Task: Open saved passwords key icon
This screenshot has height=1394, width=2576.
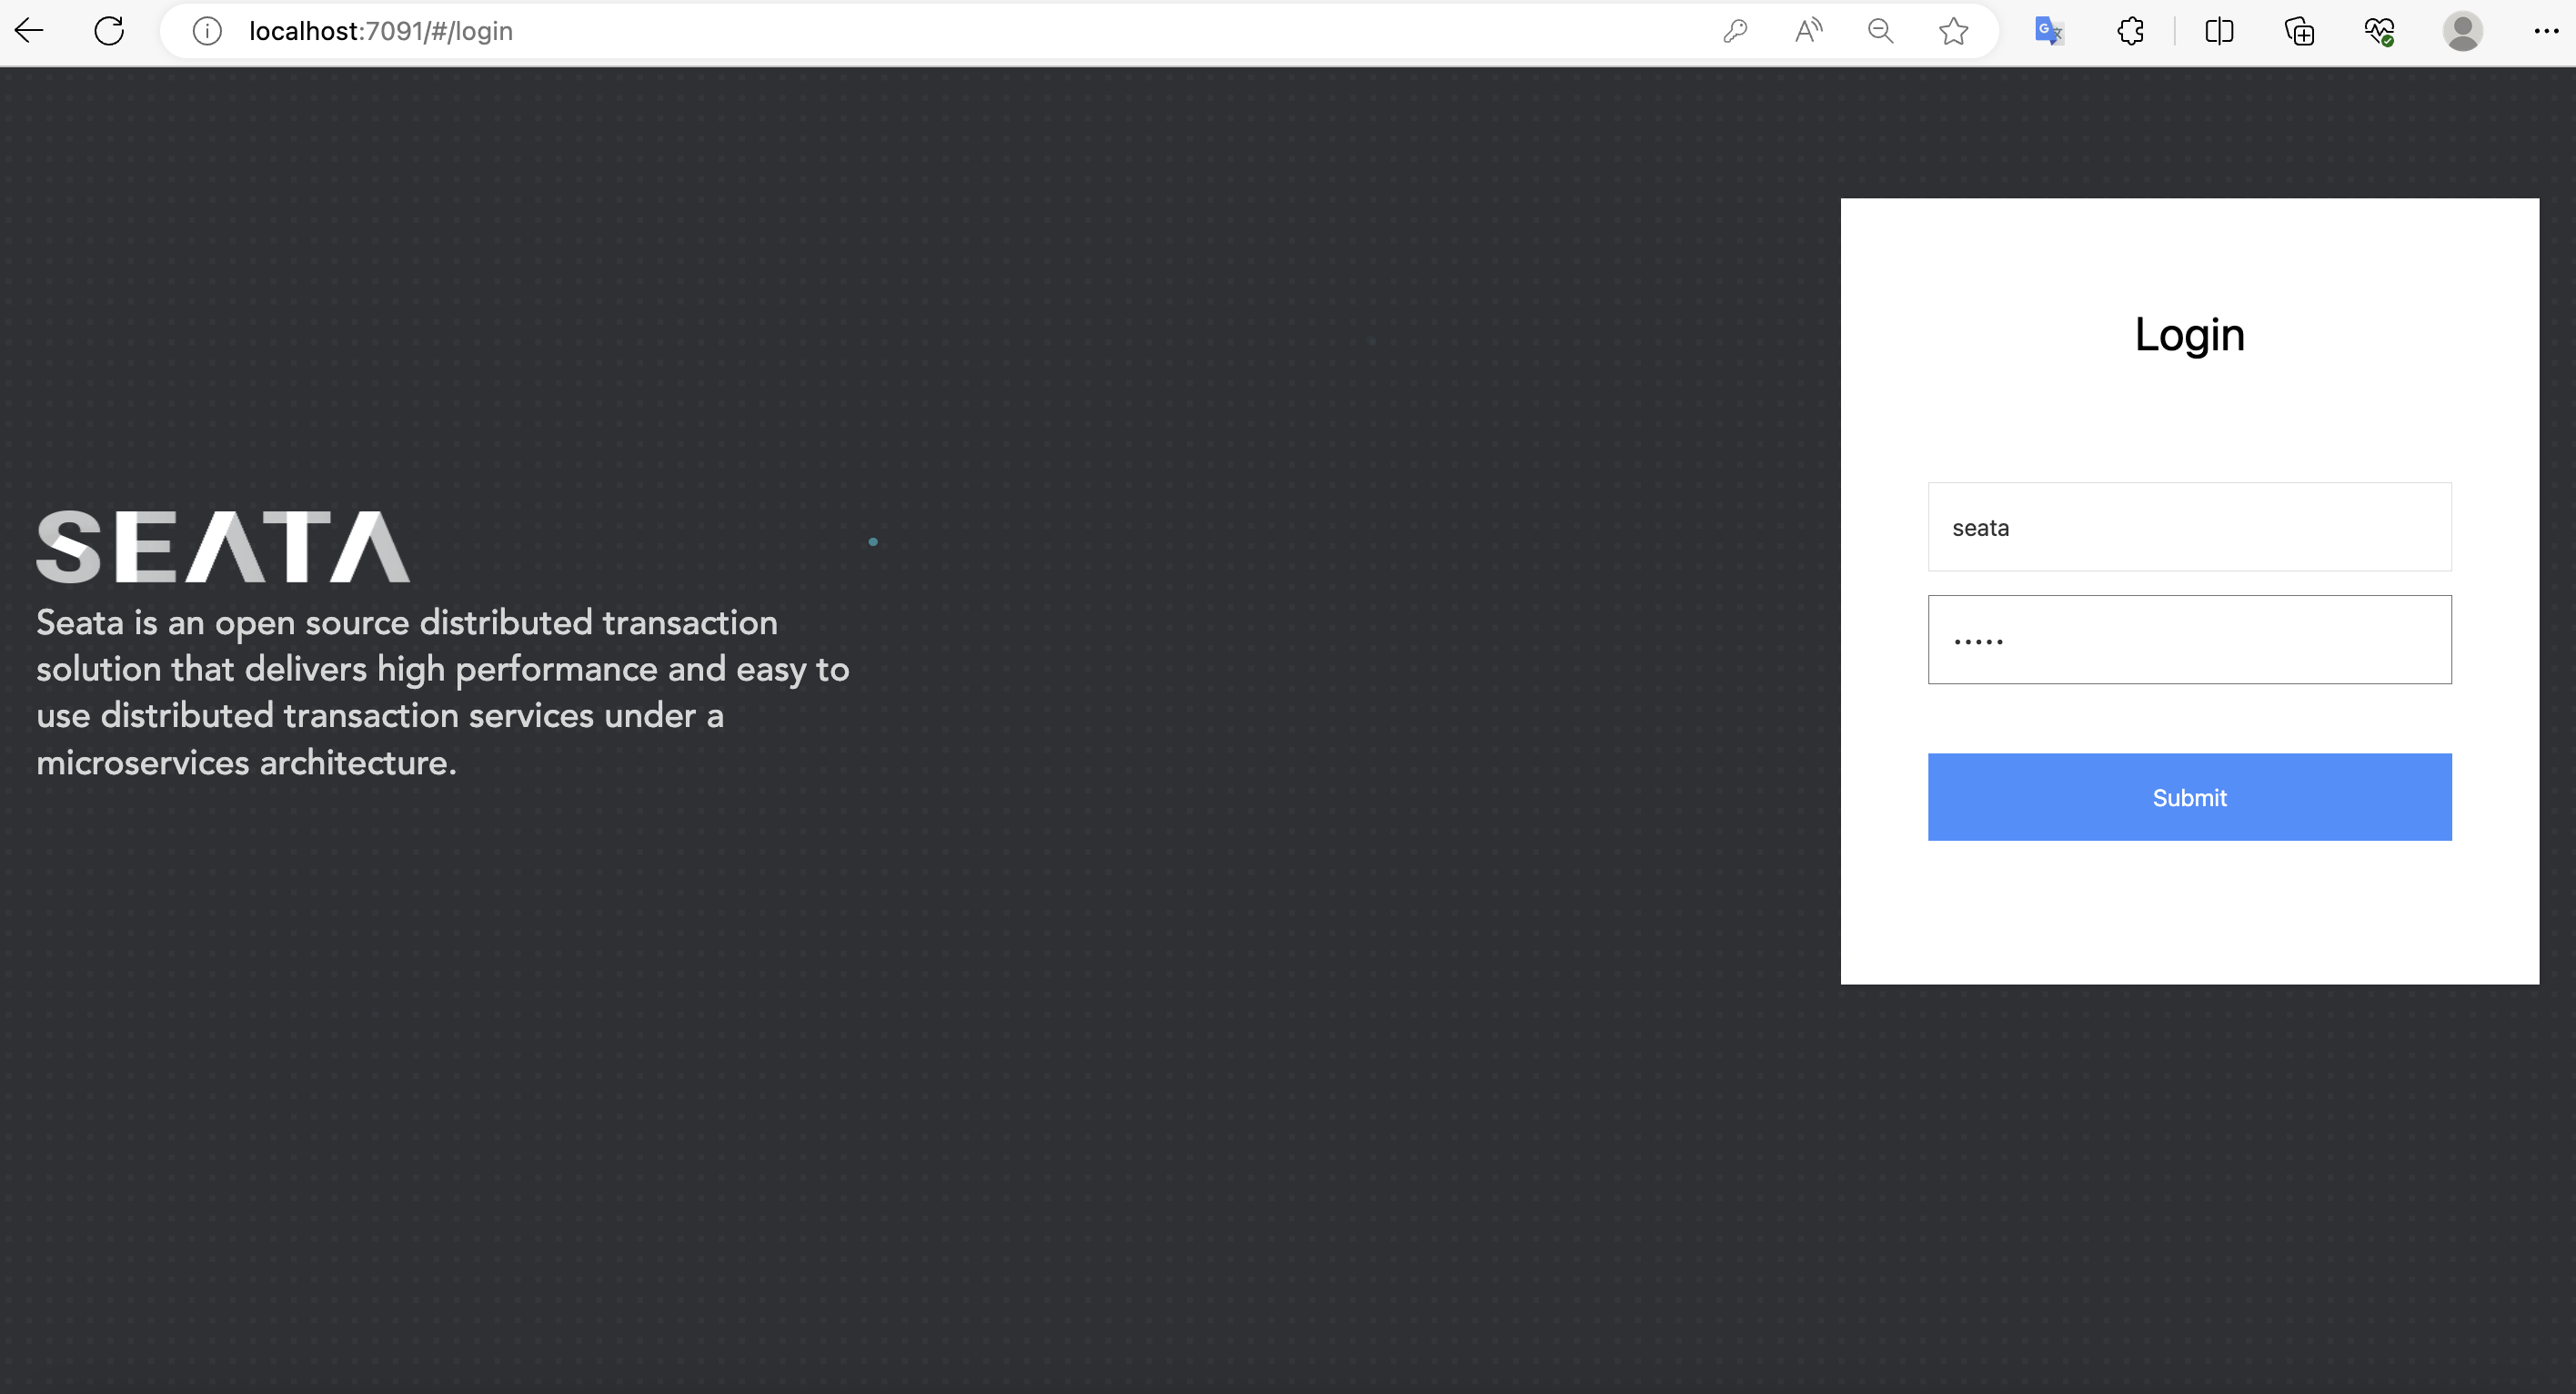Action: point(1735,31)
